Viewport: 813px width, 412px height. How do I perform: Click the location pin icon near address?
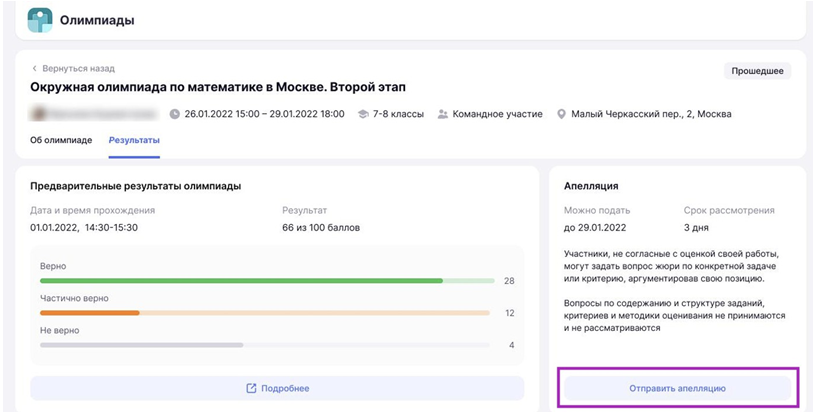[x=561, y=114]
